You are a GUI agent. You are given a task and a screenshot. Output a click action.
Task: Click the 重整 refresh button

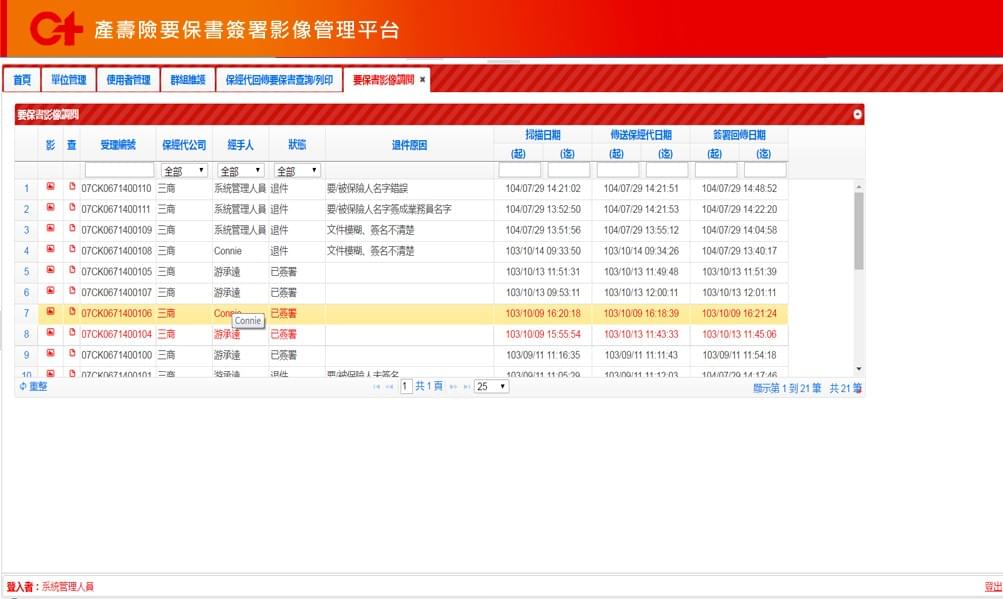click(33, 387)
